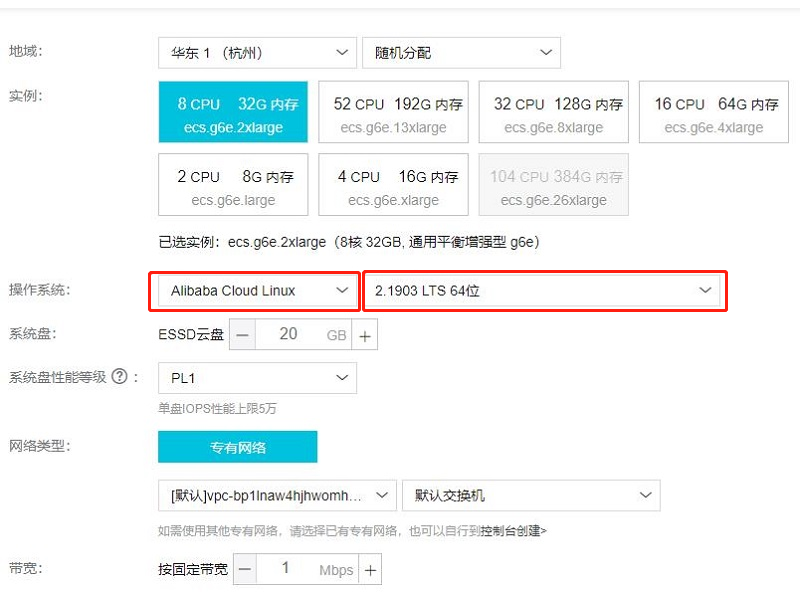Click the 单盘IOPS性能上限5万 hint text
800x593 pixels.
coord(217,408)
